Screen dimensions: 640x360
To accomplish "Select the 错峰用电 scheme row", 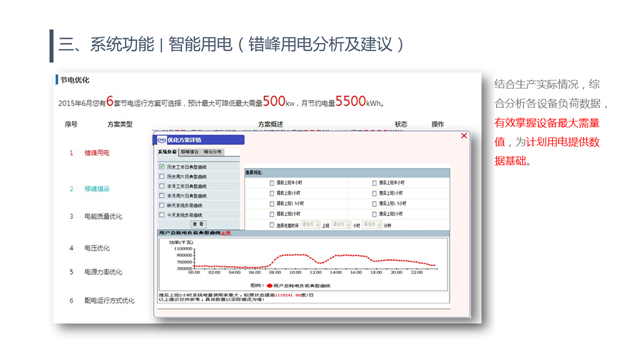I will 97,153.
